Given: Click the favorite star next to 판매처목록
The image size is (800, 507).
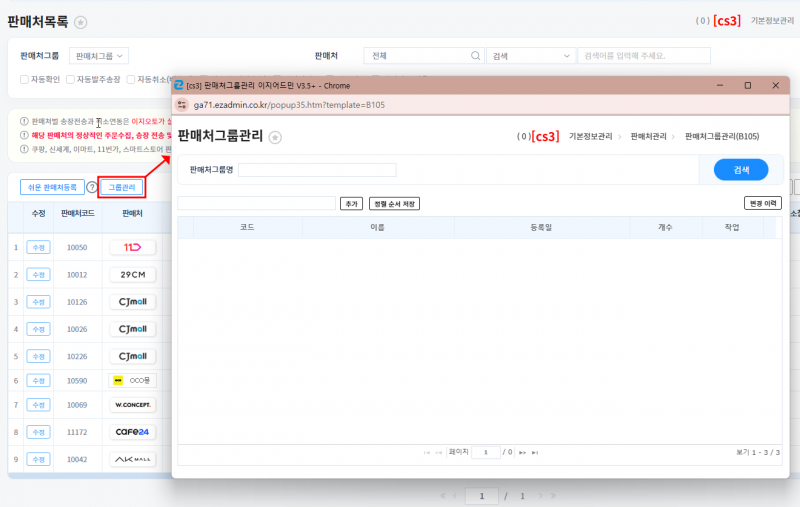Looking at the screenshot, I should coord(81,21).
